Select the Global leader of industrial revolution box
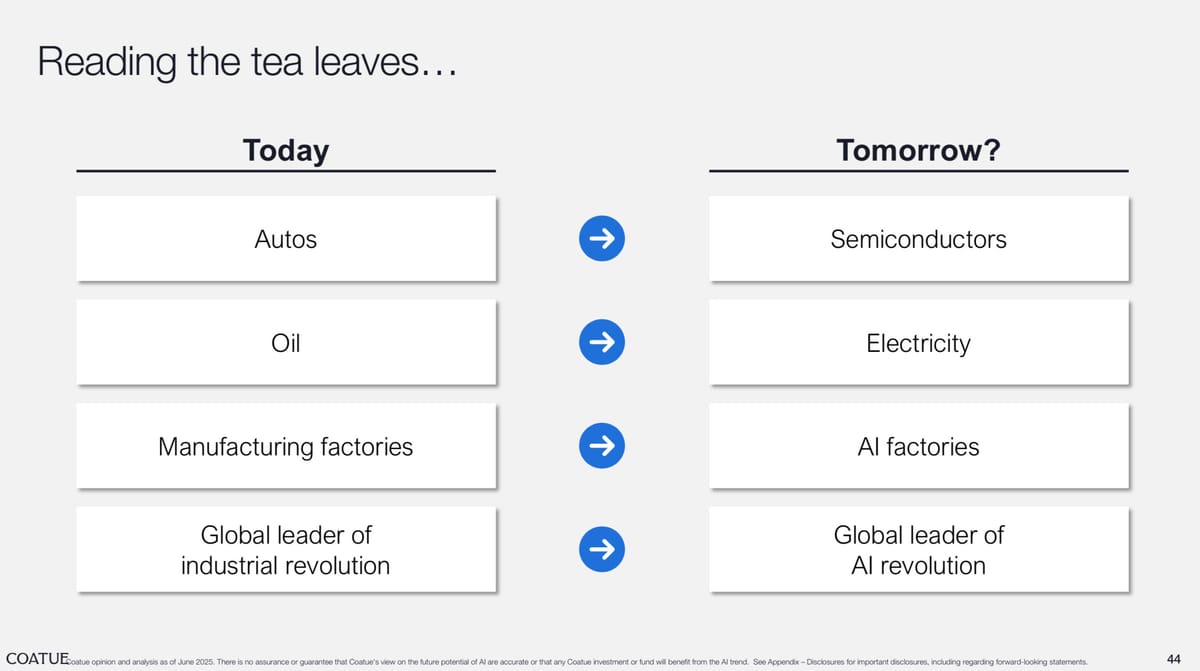Screen dimensions: 1200x671 (x=286, y=549)
